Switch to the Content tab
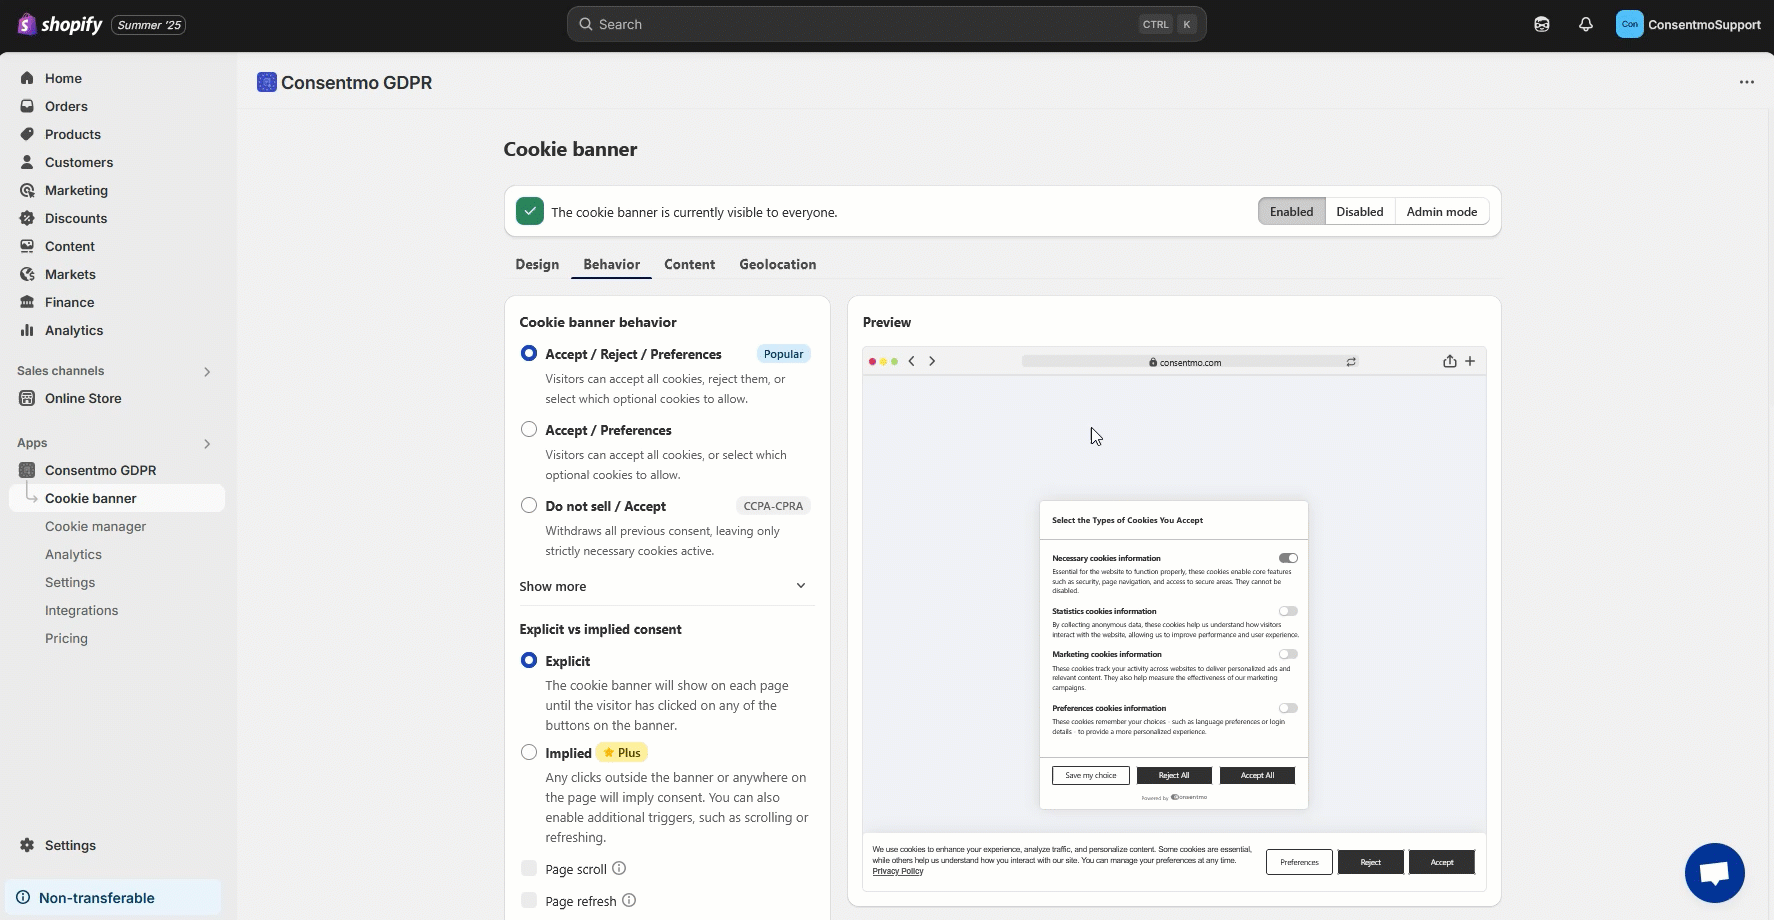 tap(690, 264)
